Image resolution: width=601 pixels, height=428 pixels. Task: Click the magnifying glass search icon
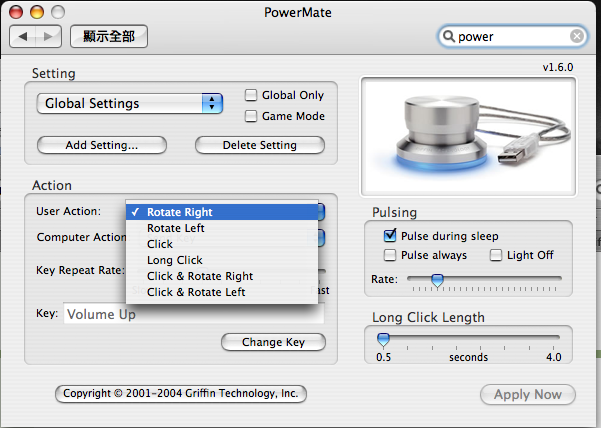pyautogui.click(x=448, y=36)
